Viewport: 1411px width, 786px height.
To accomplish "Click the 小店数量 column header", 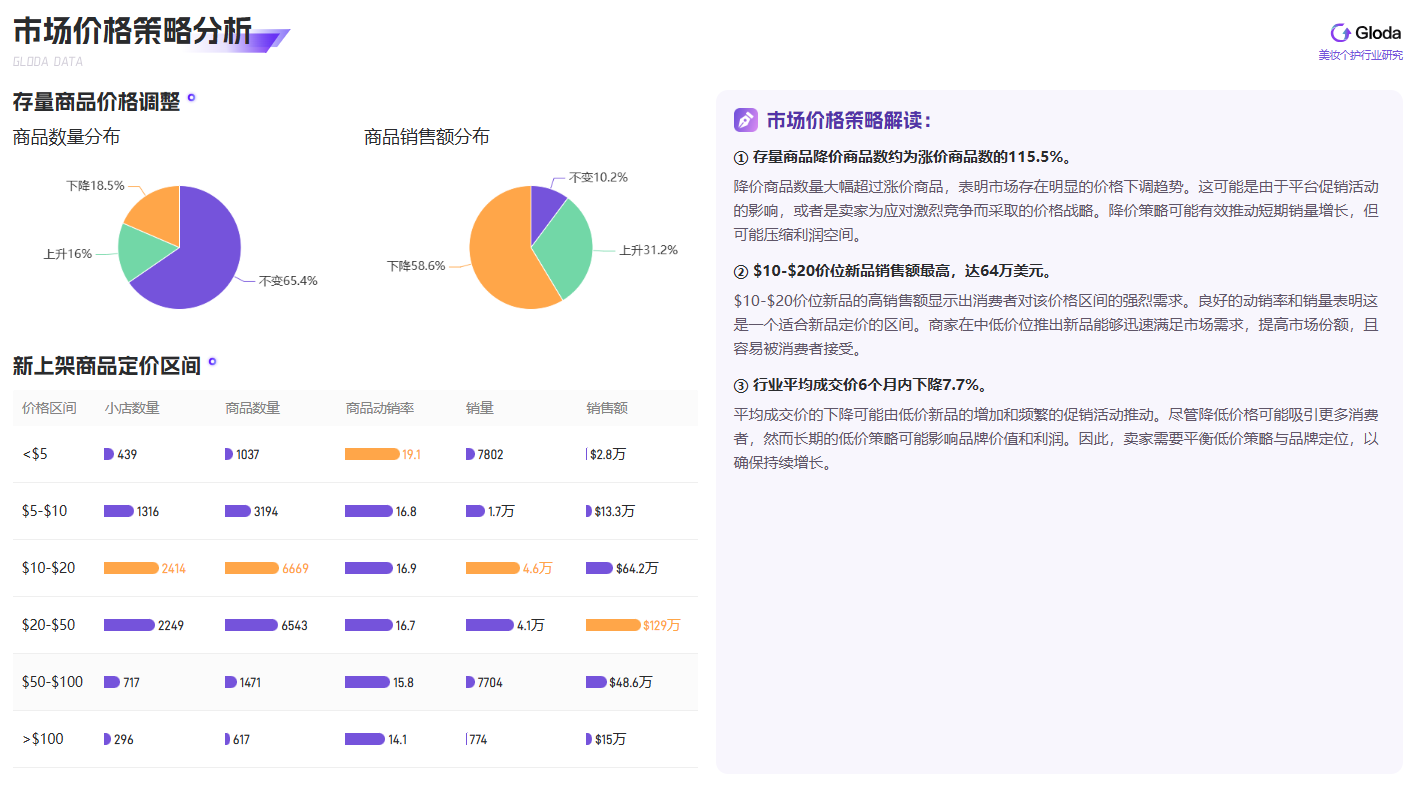I will pyautogui.click(x=131, y=408).
